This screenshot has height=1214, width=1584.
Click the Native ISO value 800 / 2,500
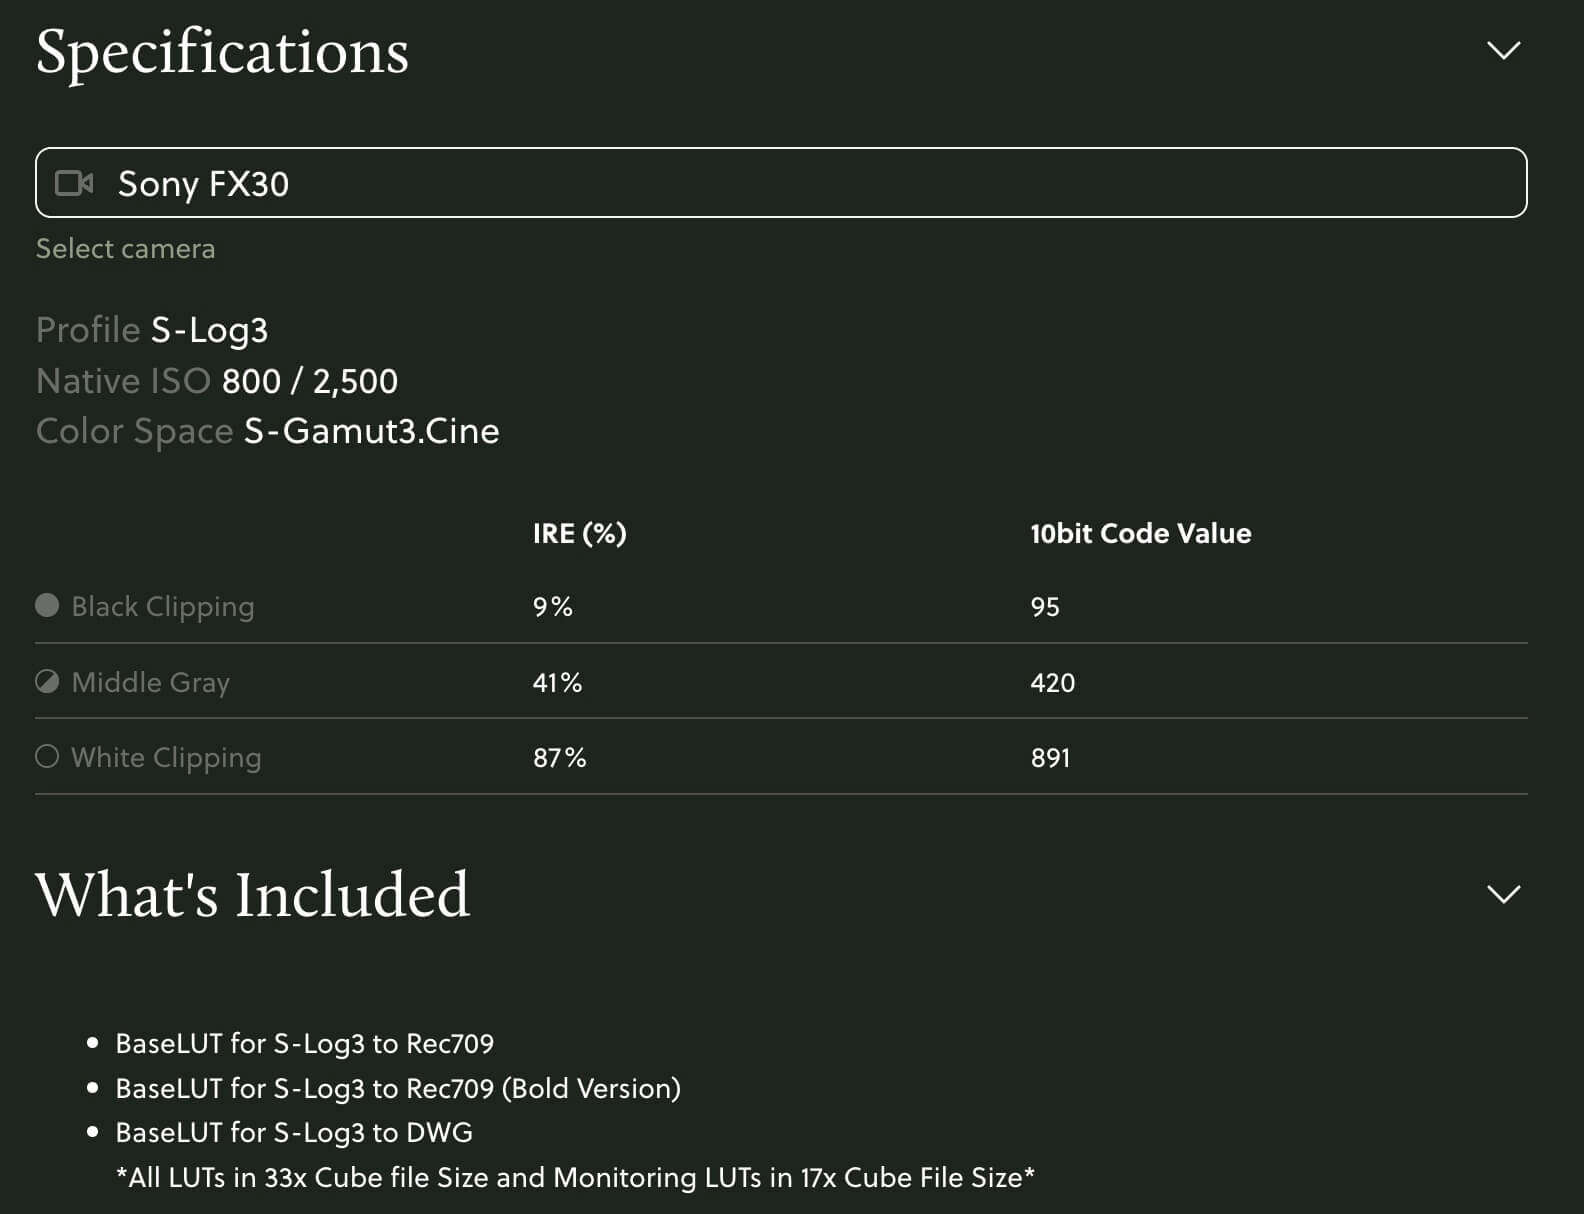pyautogui.click(x=309, y=381)
